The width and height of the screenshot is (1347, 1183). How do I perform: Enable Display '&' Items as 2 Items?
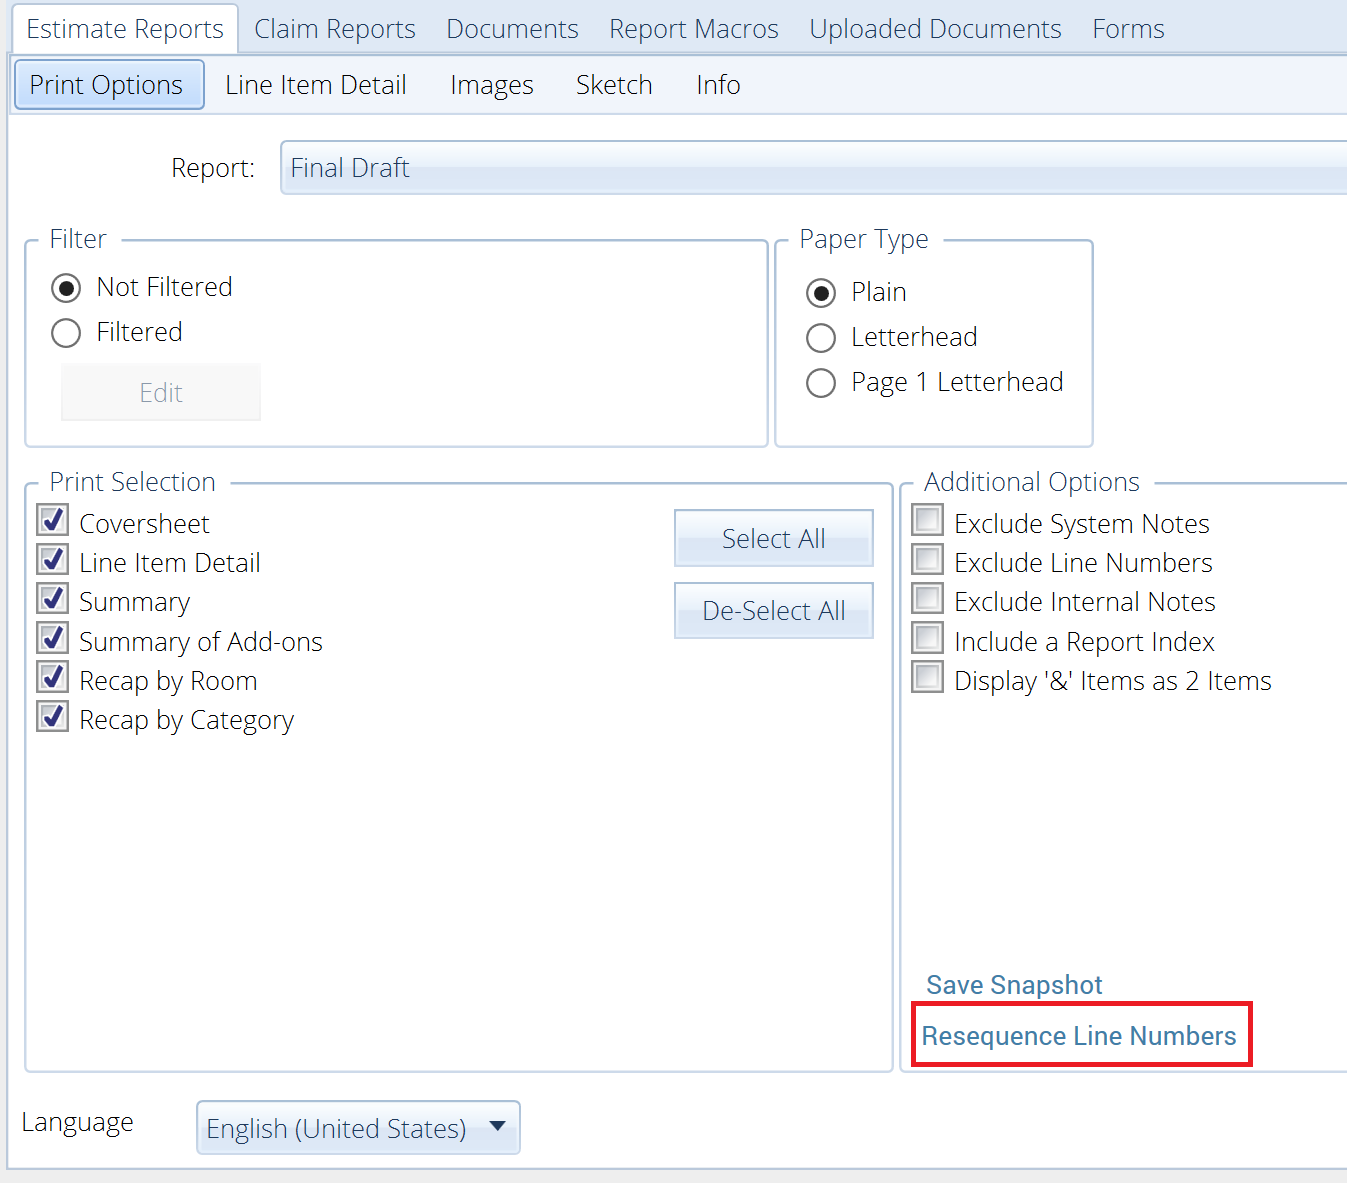(x=928, y=677)
